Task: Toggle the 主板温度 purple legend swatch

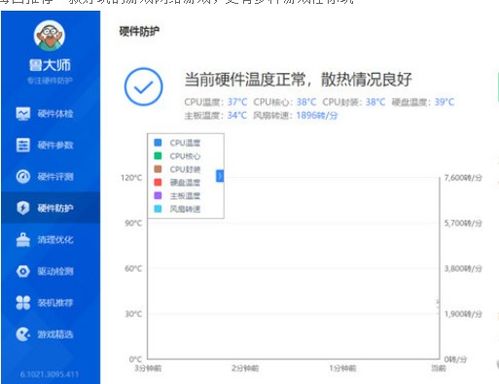Action: point(158,195)
